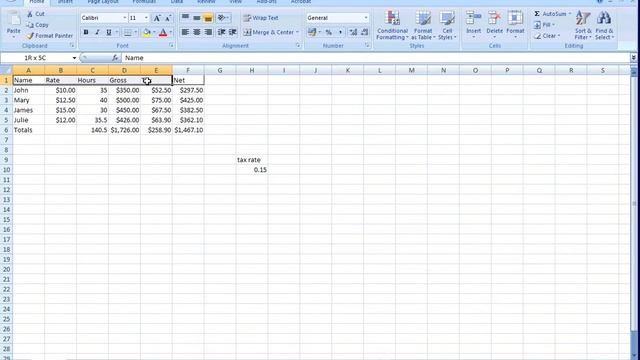
Task: Click the Increase Indent icon
Action: [x=233, y=32]
